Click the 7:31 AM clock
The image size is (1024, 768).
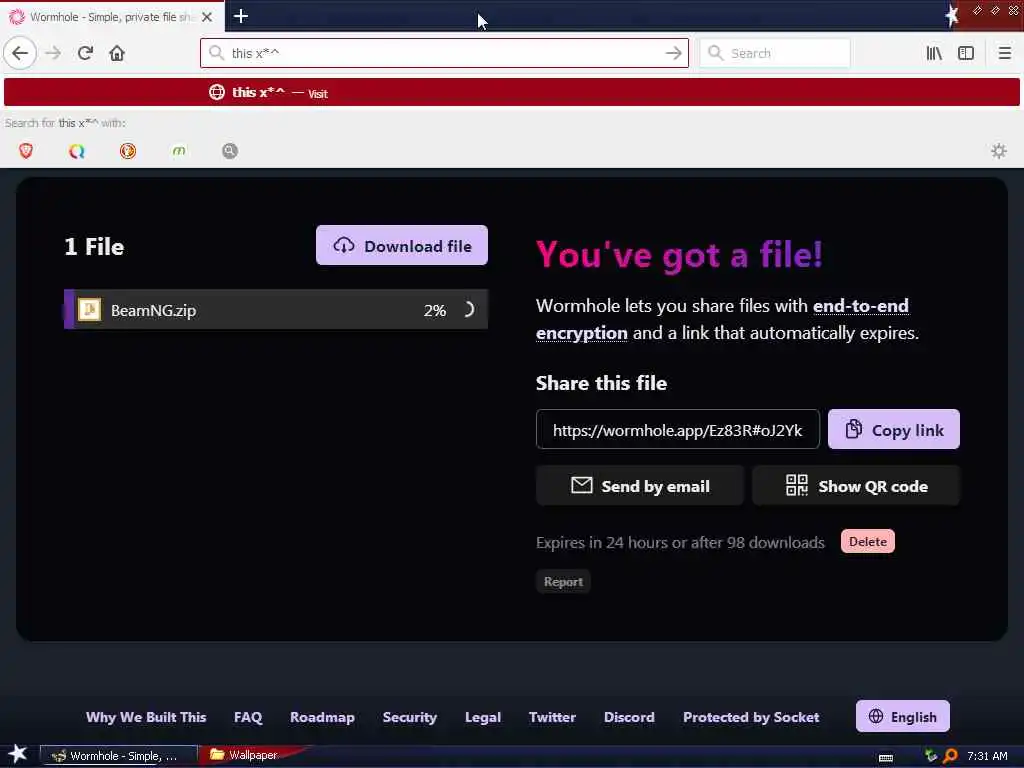[x=987, y=756]
